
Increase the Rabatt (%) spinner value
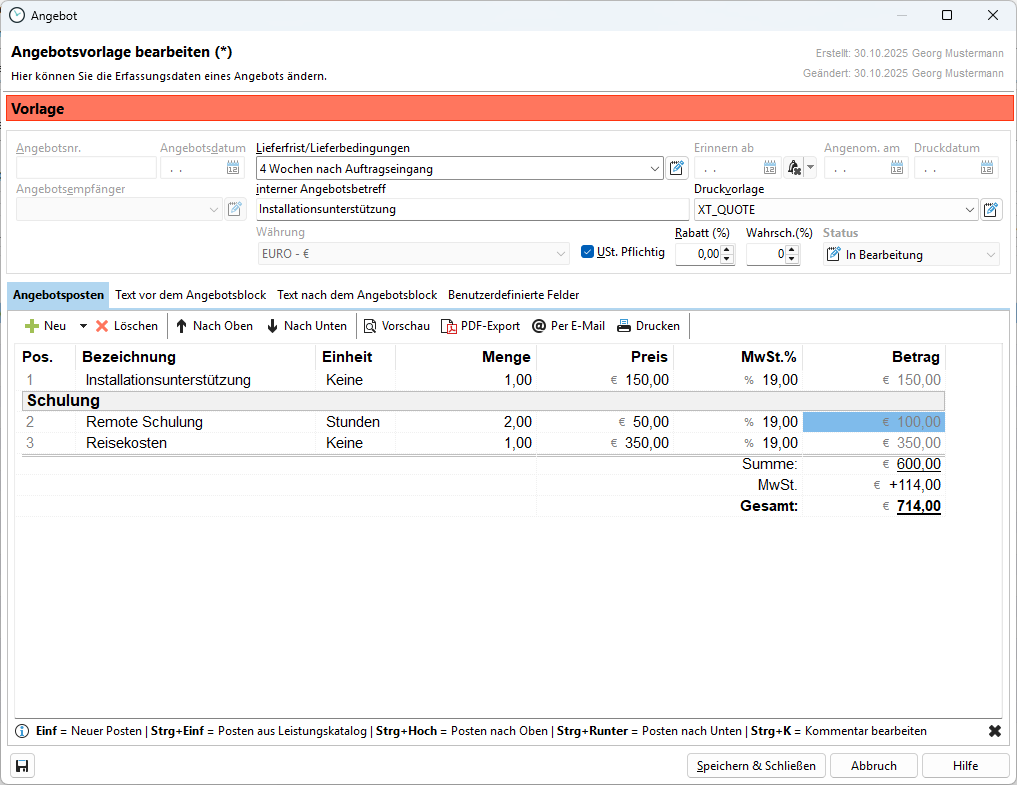[x=728, y=250]
